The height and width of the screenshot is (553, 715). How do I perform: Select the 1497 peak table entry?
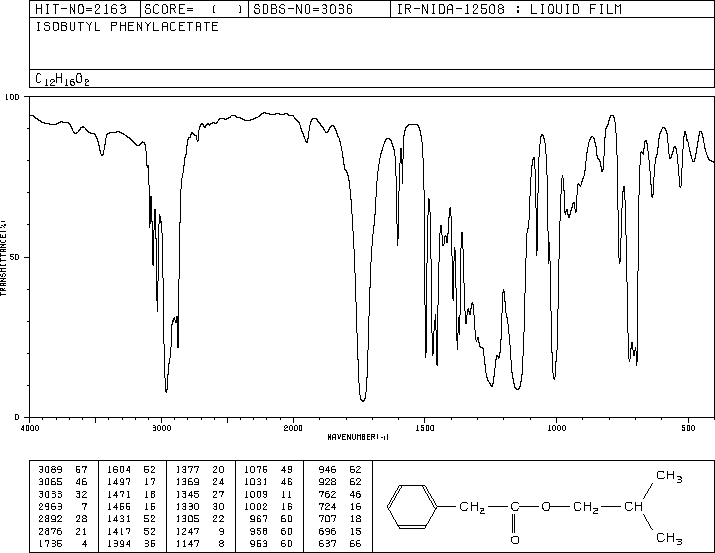(x=131, y=482)
